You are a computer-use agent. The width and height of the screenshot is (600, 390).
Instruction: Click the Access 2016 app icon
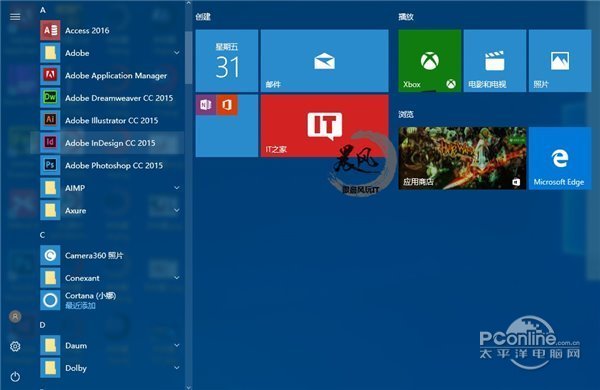pos(50,30)
